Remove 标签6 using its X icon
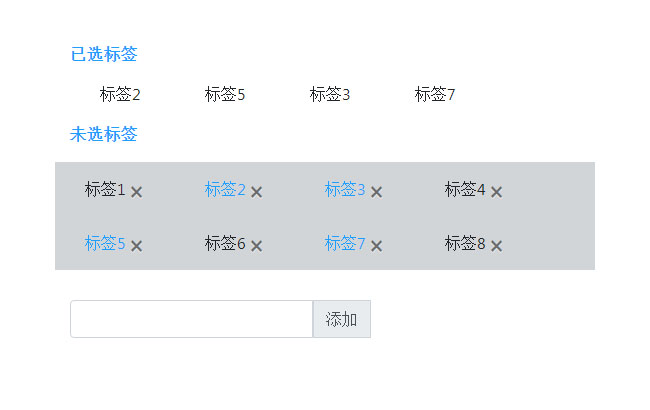The width and height of the screenshot is (650, 410). (257, 246)
